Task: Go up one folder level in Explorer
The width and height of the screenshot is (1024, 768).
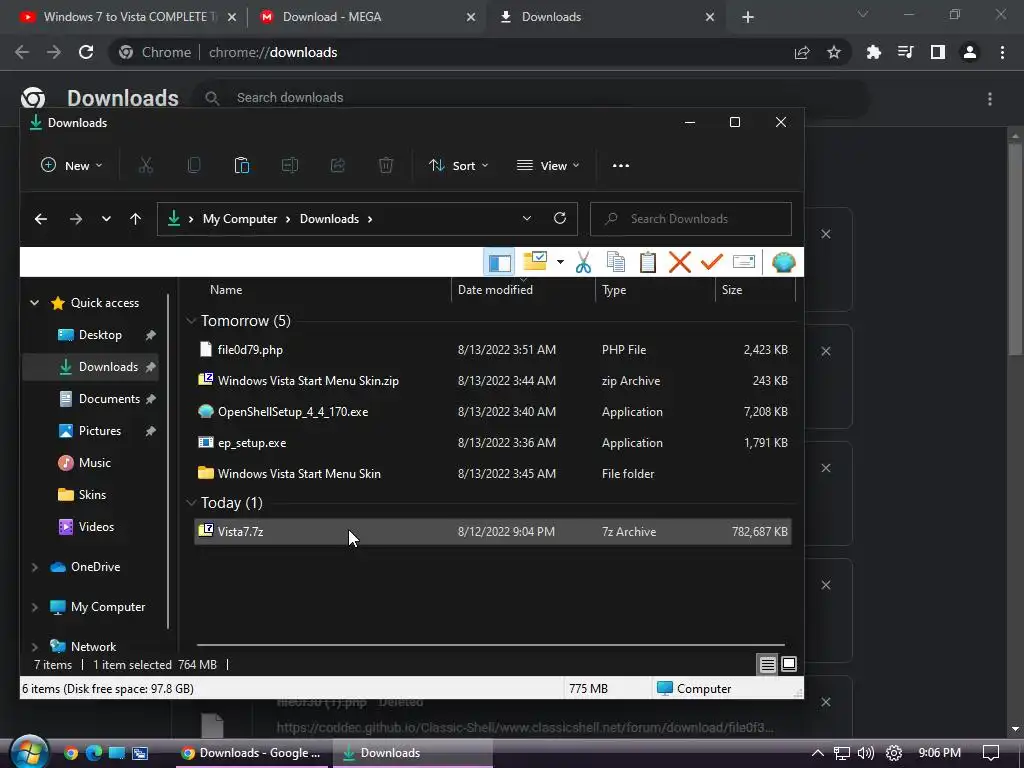Action: (x=135, y=219)
